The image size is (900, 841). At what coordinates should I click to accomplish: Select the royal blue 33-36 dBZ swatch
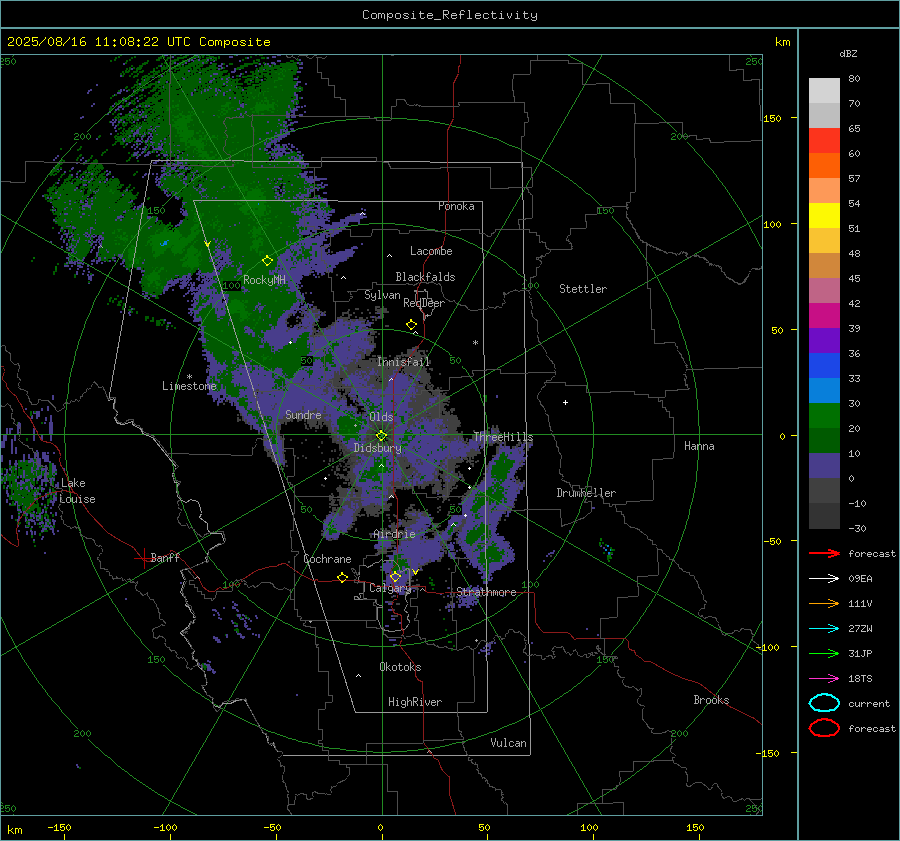click(824, 366)
